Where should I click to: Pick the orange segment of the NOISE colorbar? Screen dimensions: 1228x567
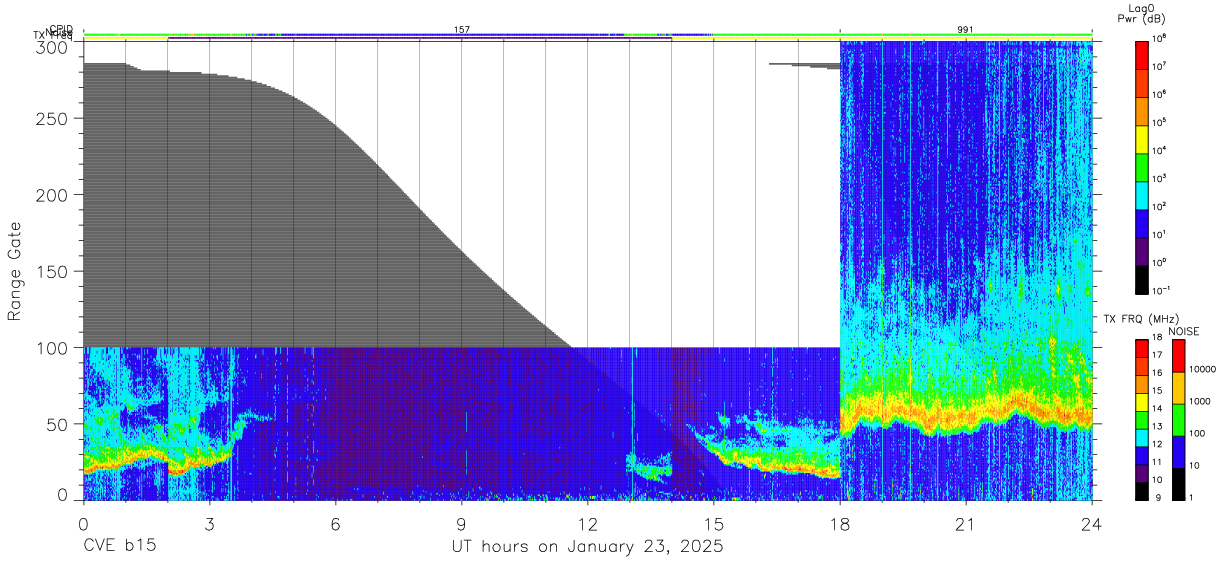click(x=1178, y=388)
